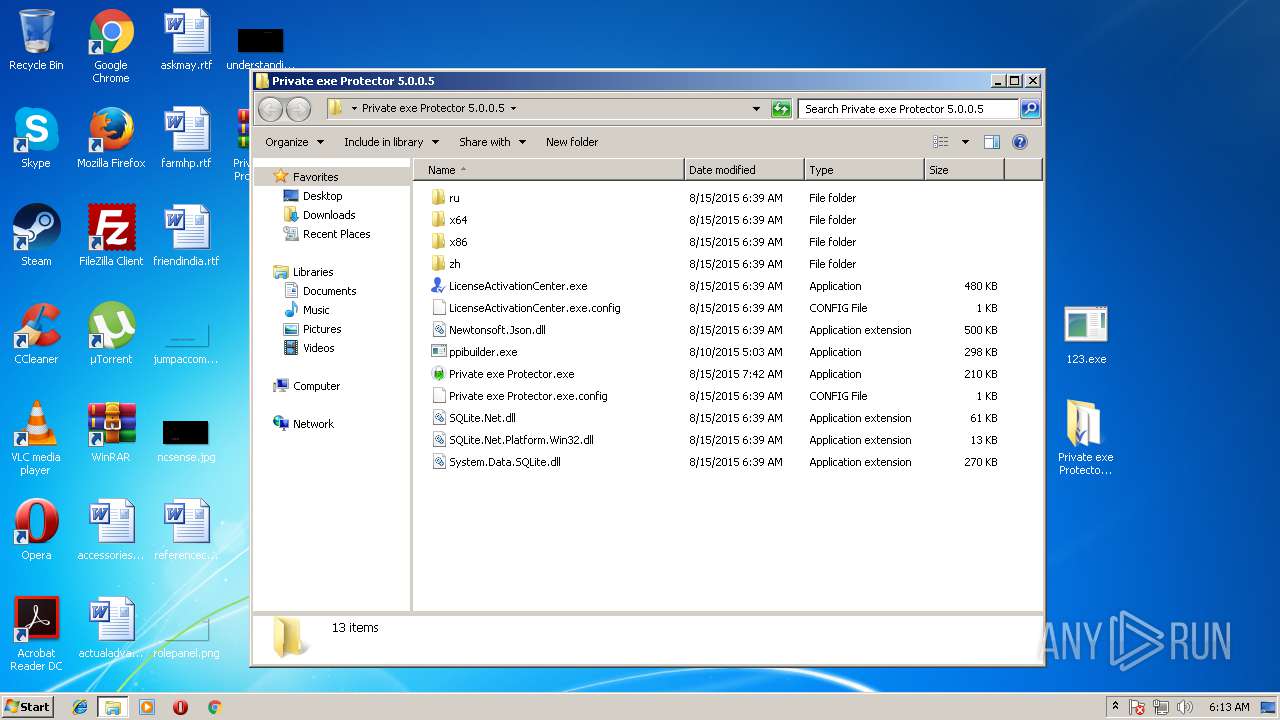
Task: Sort by Size column header
Action: coord(964,170)
